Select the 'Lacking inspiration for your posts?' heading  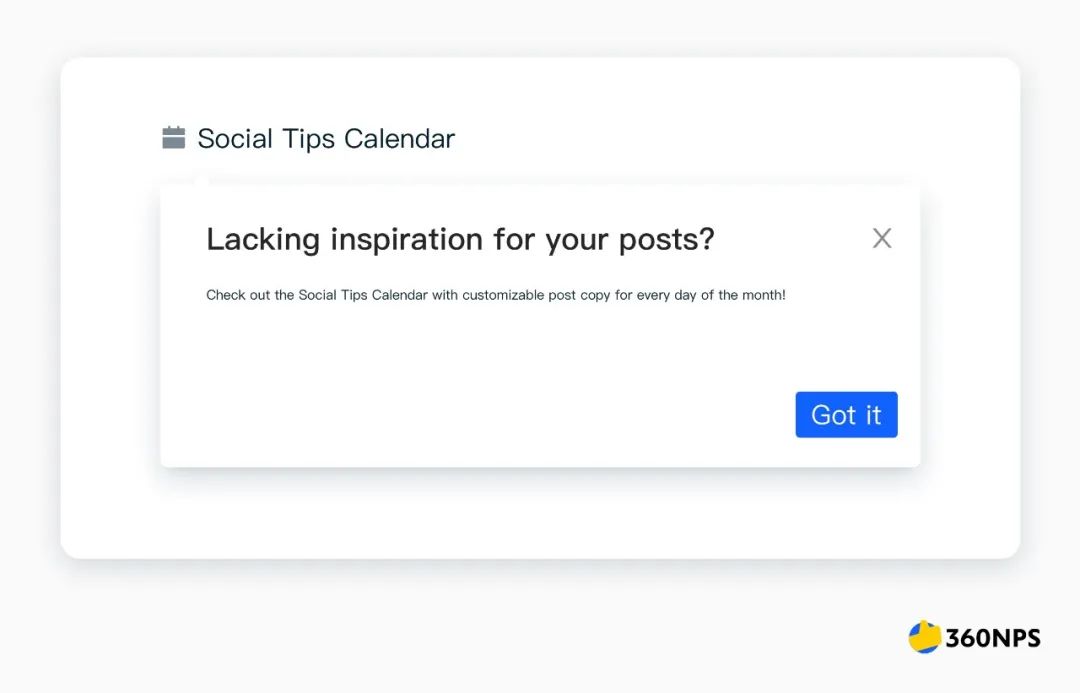(460, 240)
